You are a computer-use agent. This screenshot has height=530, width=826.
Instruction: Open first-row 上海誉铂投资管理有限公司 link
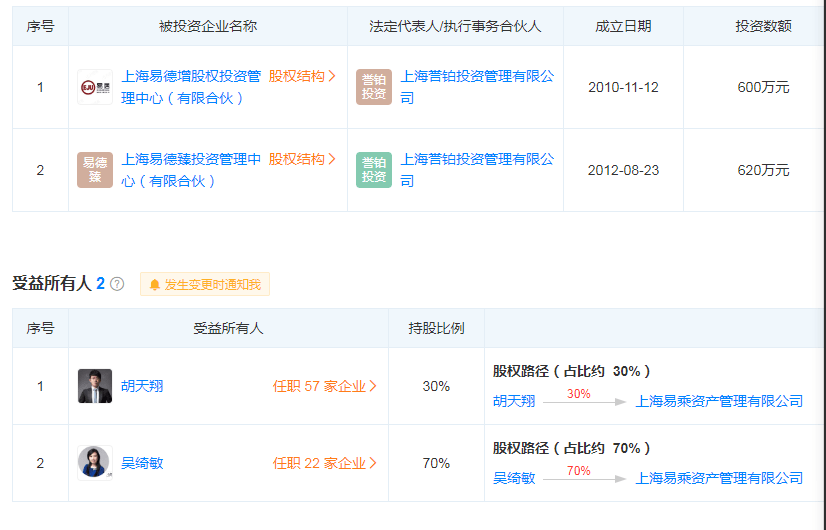pos(476,76)
